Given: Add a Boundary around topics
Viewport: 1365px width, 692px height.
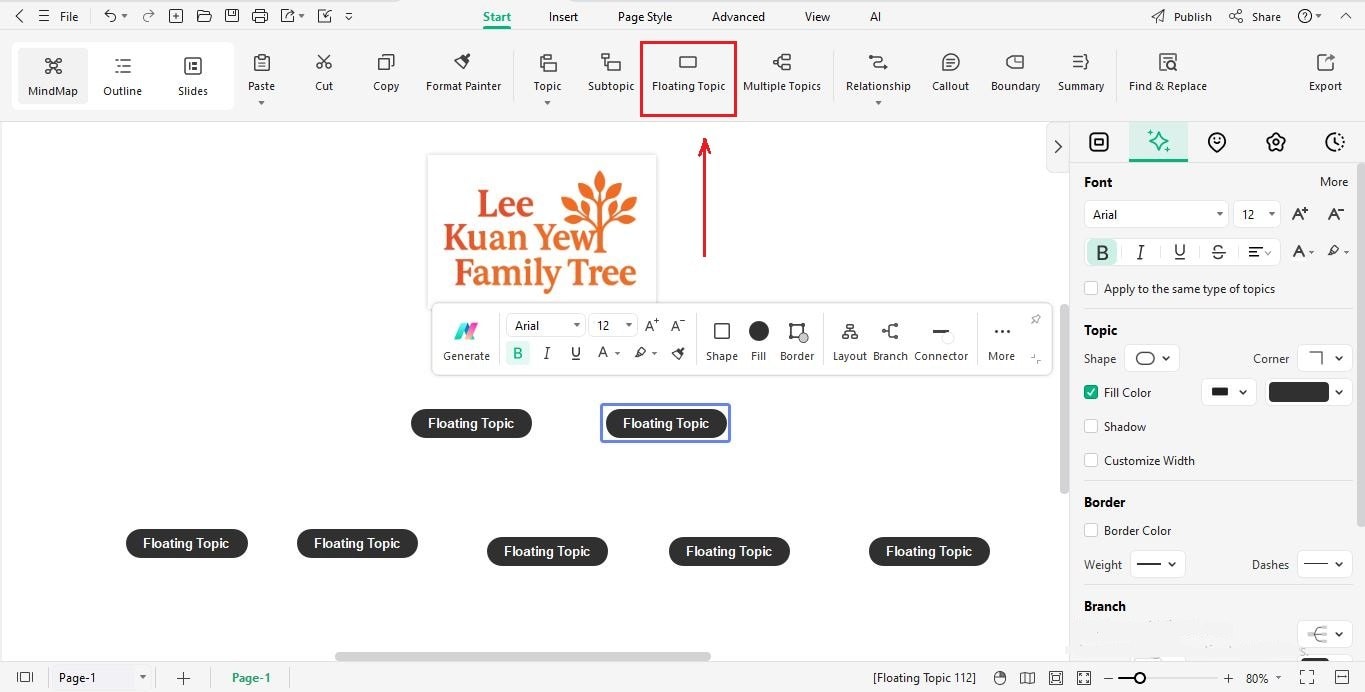Looking at the screenshot, I should pyautogui.click(x=1015, y=74).
